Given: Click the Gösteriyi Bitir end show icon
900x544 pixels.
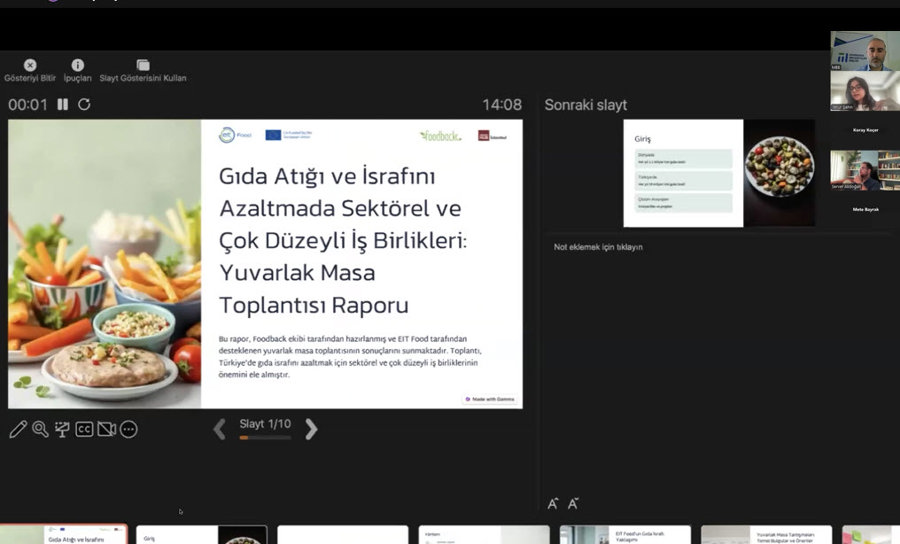Looking at the screenshot, I should [29, 65].
